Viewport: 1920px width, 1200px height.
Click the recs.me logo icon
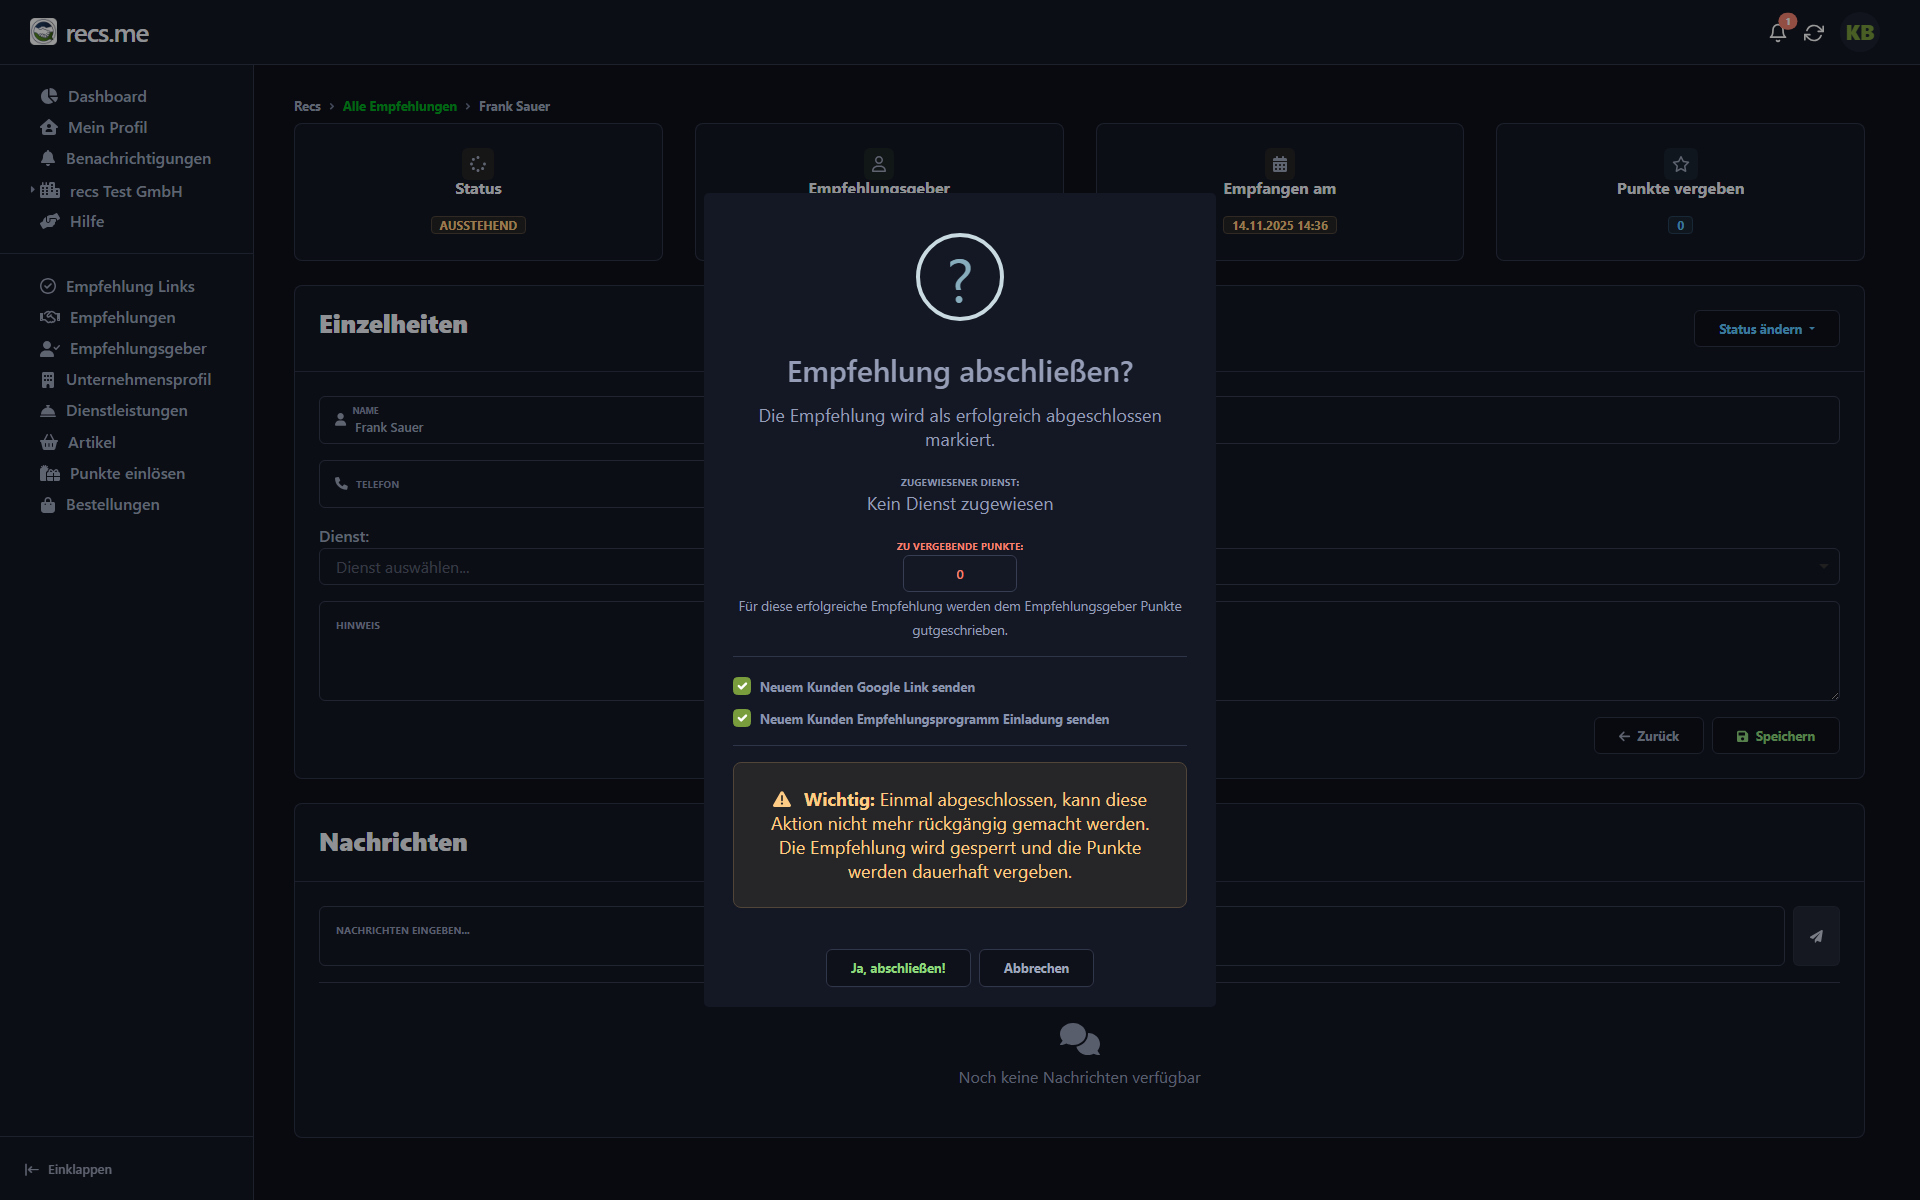tap(43, 32)
